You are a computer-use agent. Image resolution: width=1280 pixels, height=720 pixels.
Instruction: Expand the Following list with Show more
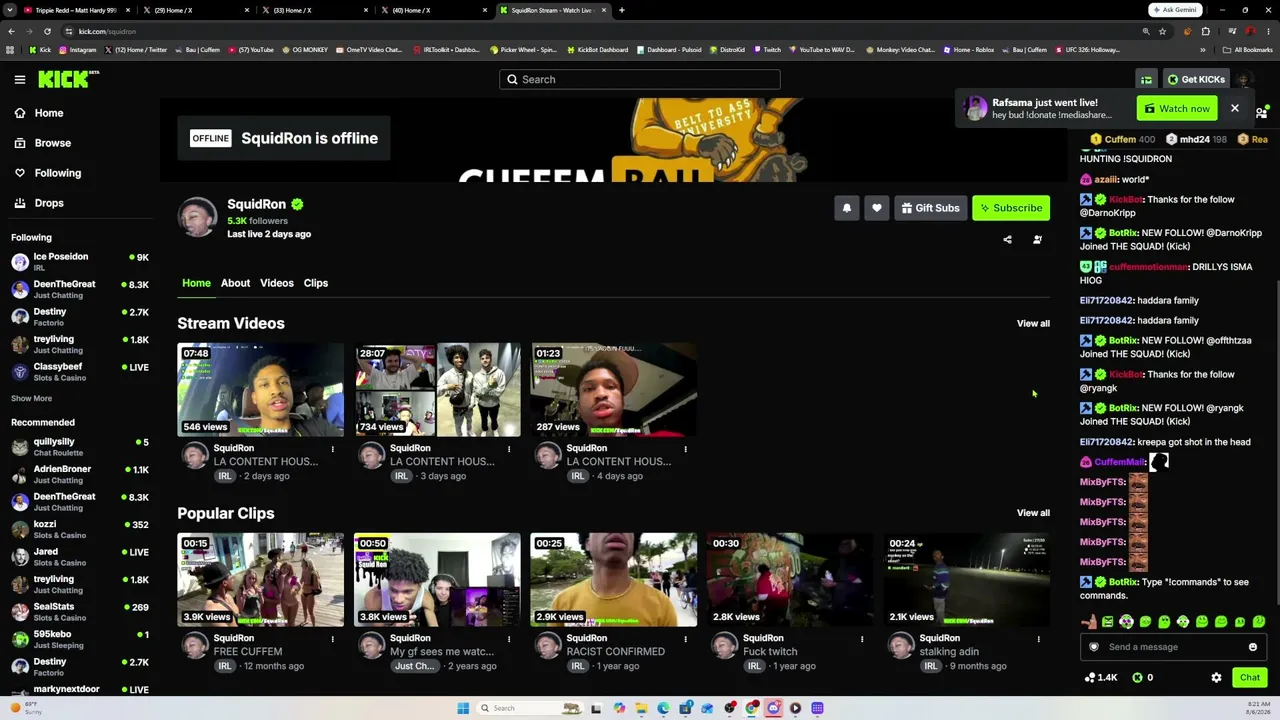pyautogui.click(x=31, y=398)
